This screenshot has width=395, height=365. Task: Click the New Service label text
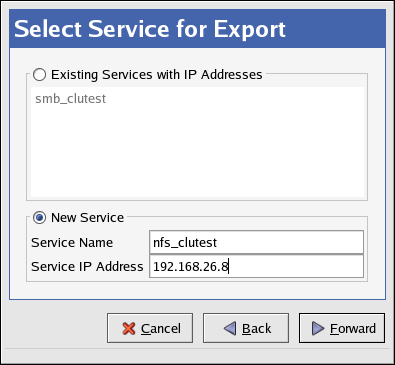pyautogui.click(x=87, y=218)
